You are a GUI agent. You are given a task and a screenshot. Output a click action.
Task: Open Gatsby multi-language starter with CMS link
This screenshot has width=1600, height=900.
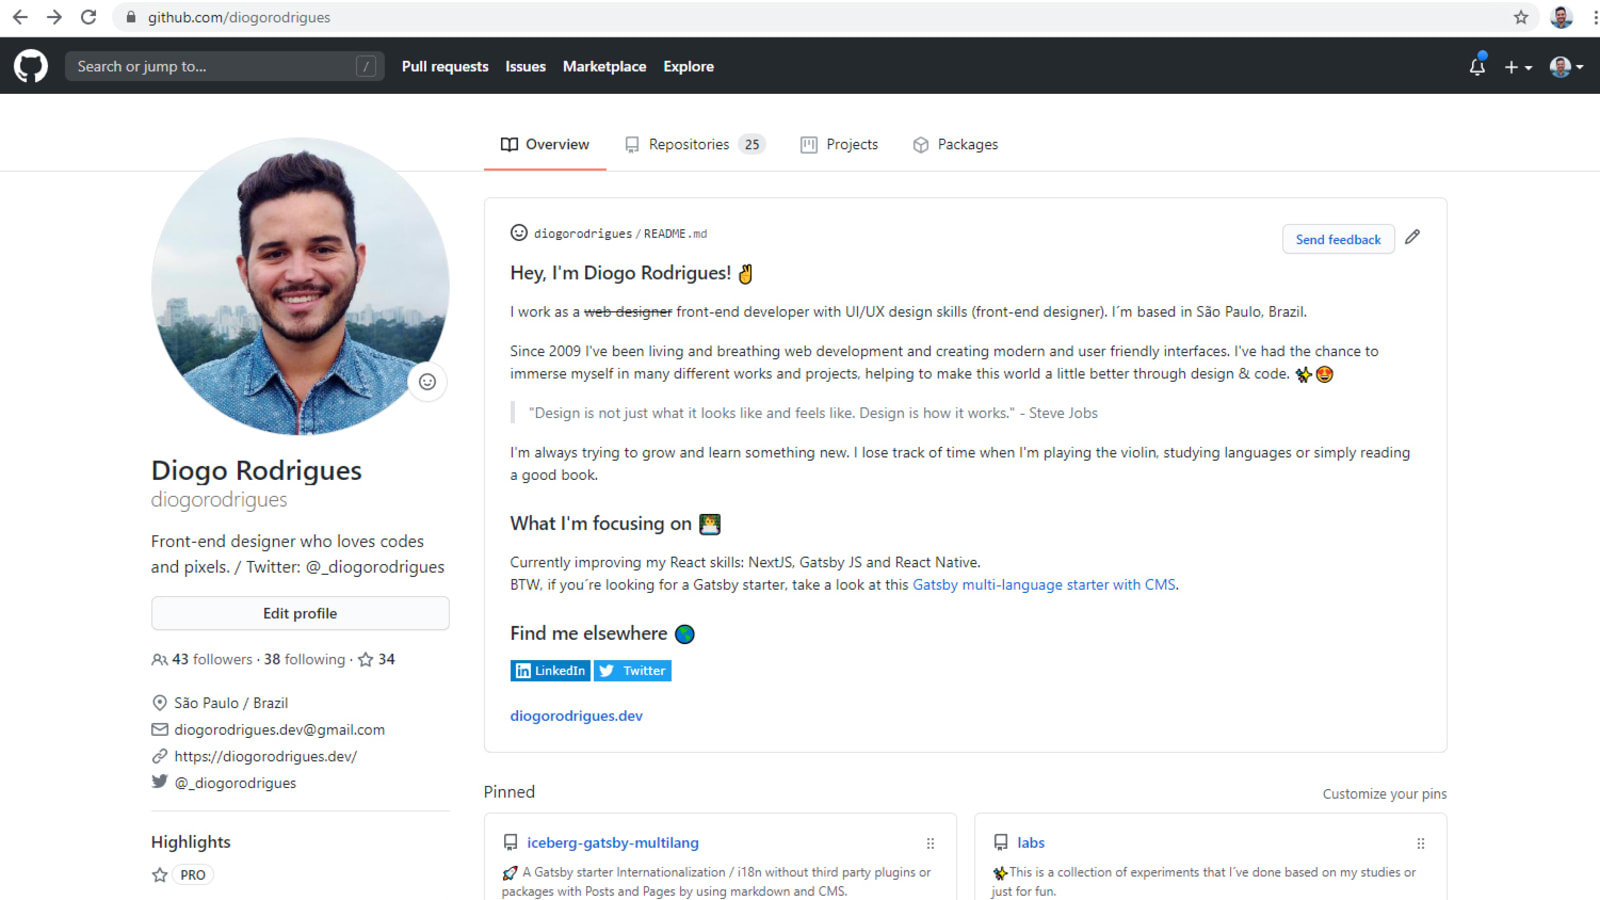(1044, 585)
